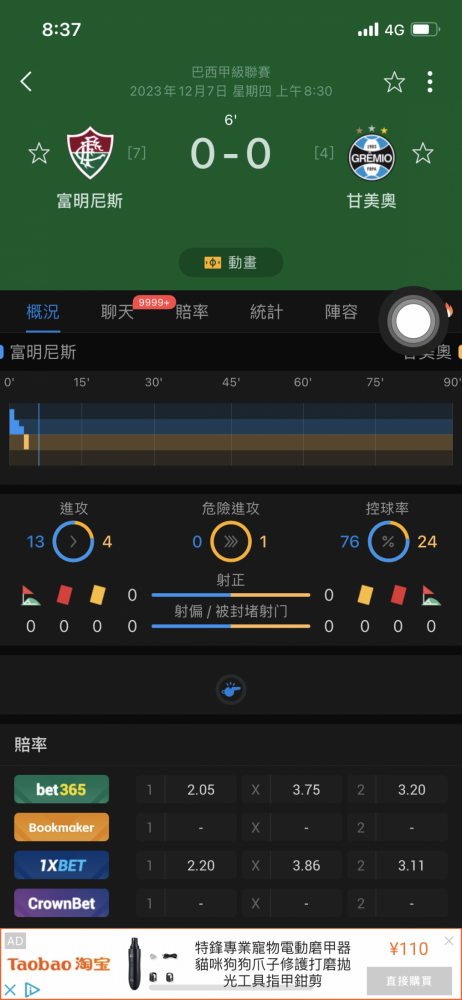Favorite this match with the top star
The width and height of the screenshot is (462, 1000).
394,82
